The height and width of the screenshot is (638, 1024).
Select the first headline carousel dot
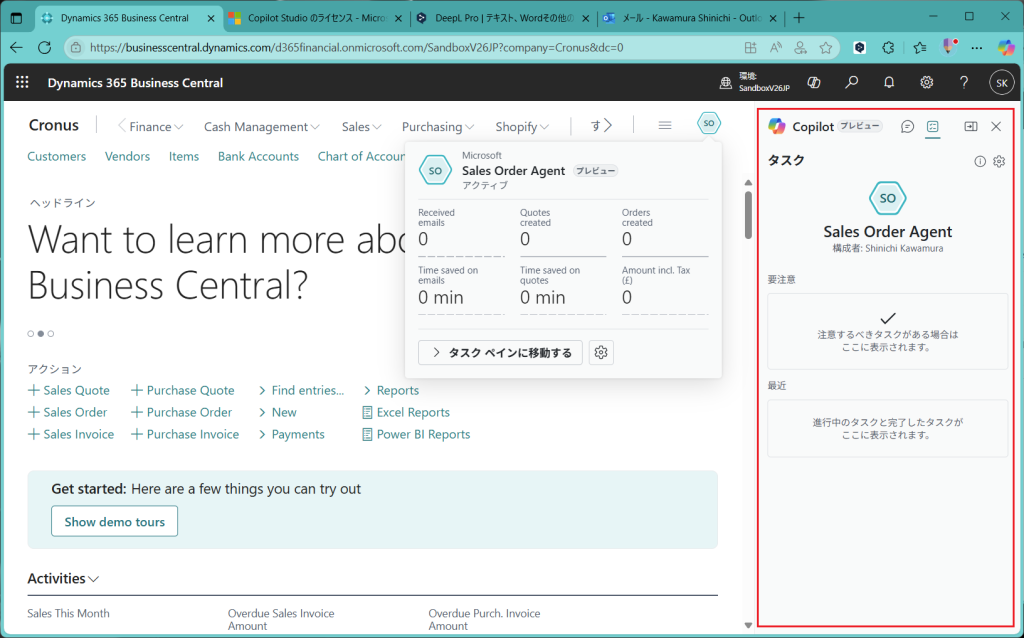tap(31, 334)
